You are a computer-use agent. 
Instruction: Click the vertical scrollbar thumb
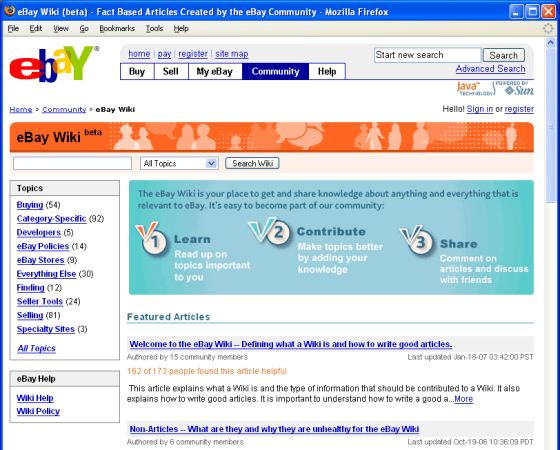click(550, 125)
